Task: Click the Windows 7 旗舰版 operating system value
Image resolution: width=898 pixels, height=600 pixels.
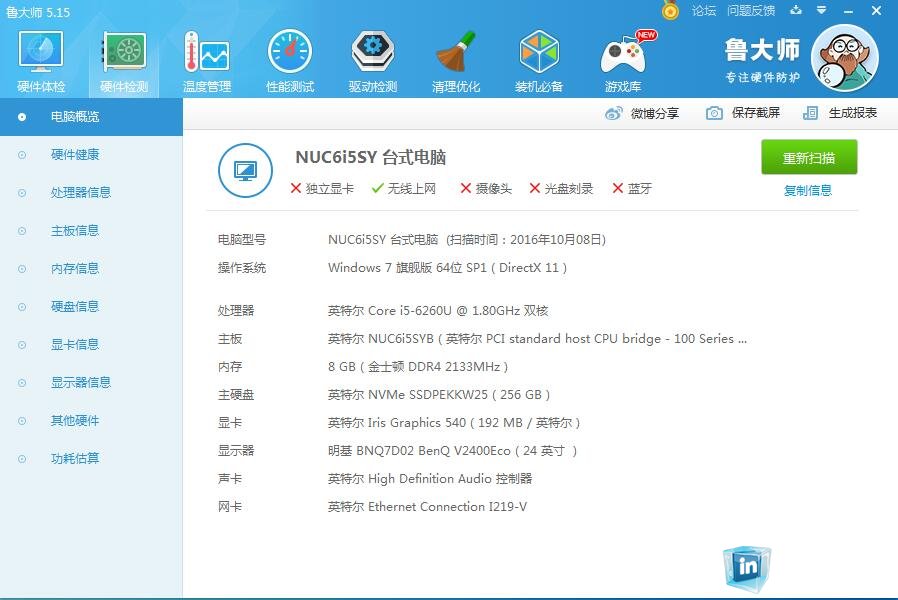Action: [447, 268]
